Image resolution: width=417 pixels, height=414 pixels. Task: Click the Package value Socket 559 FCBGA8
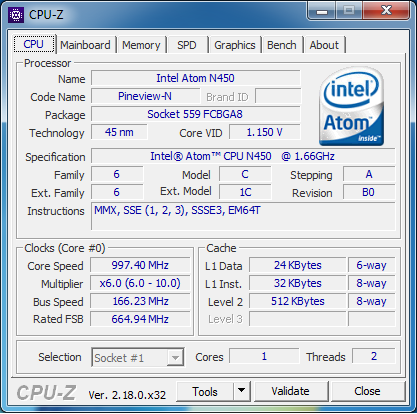click(x=196, y=114)
